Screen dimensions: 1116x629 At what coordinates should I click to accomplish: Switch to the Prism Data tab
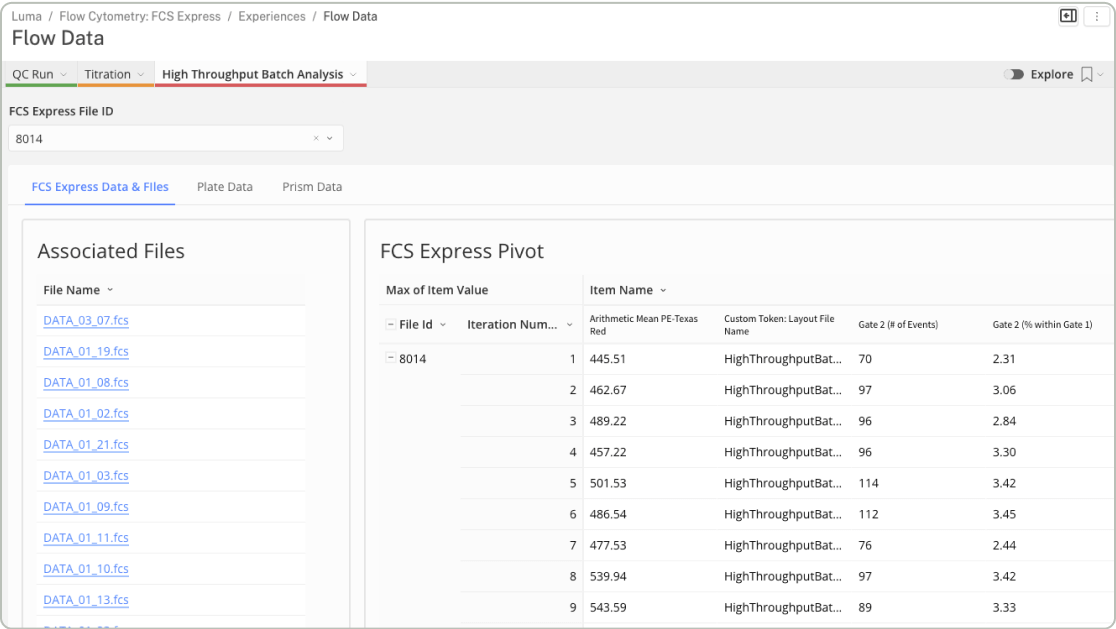coord(312,187)
